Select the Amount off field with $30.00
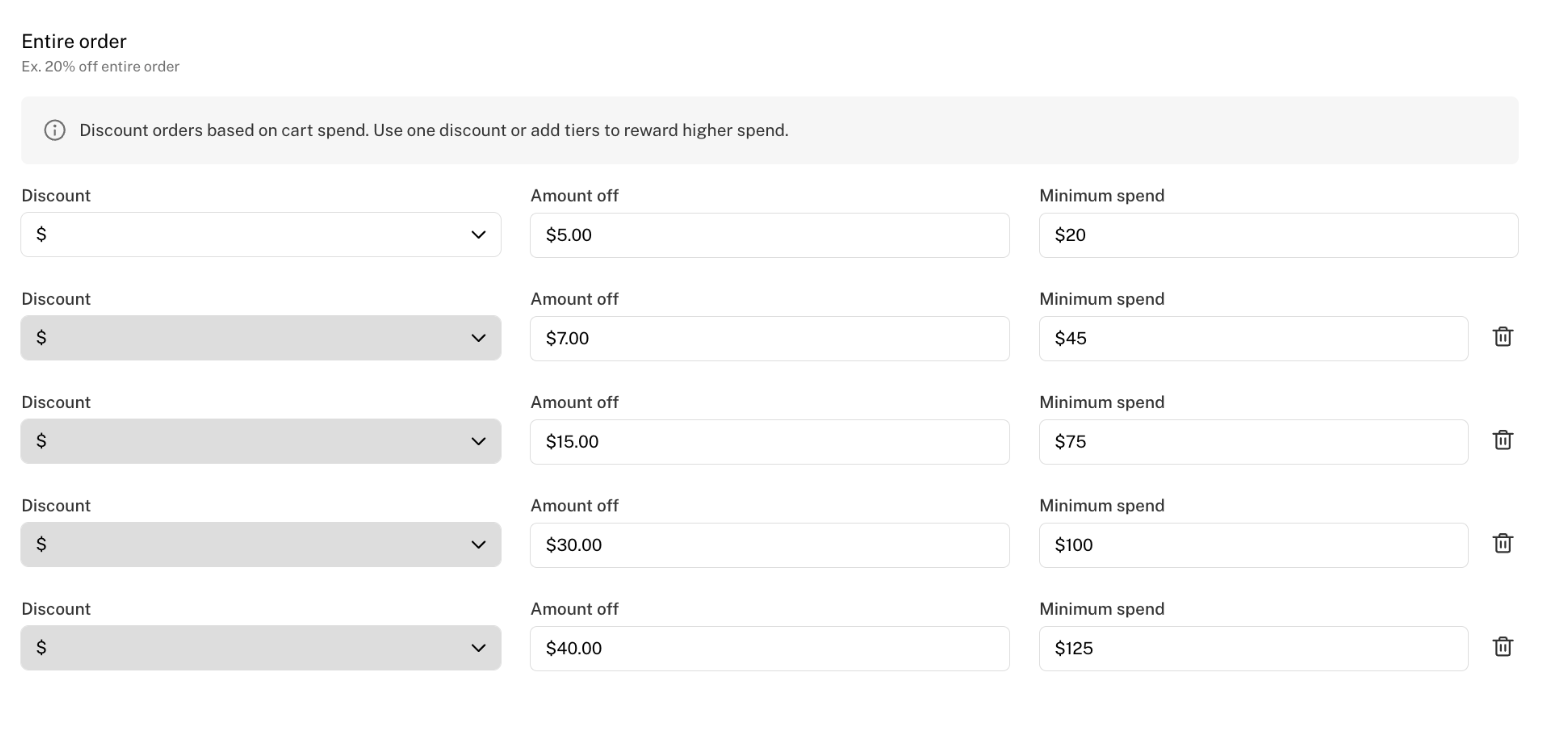 point(769,545)
